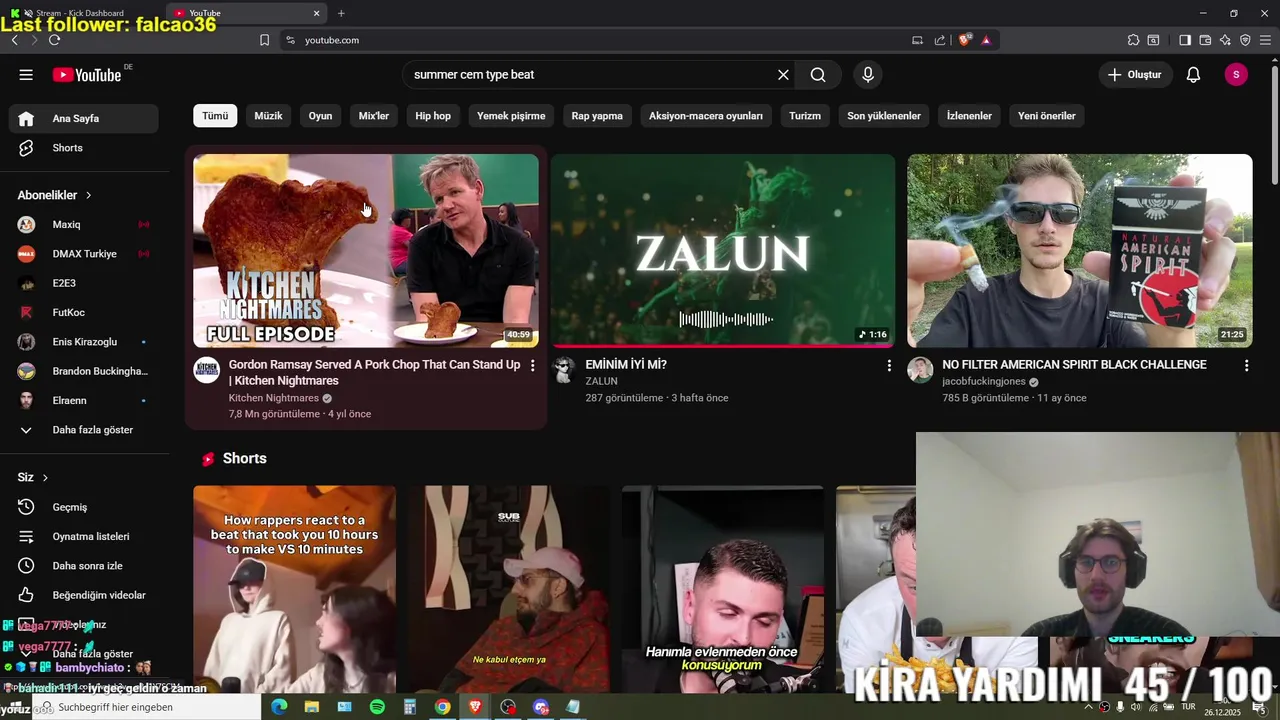The width and height of the screenshot is (1280, 720).
Task: Switch to the Kick Dashboard tab
Action: click(80, 13)
